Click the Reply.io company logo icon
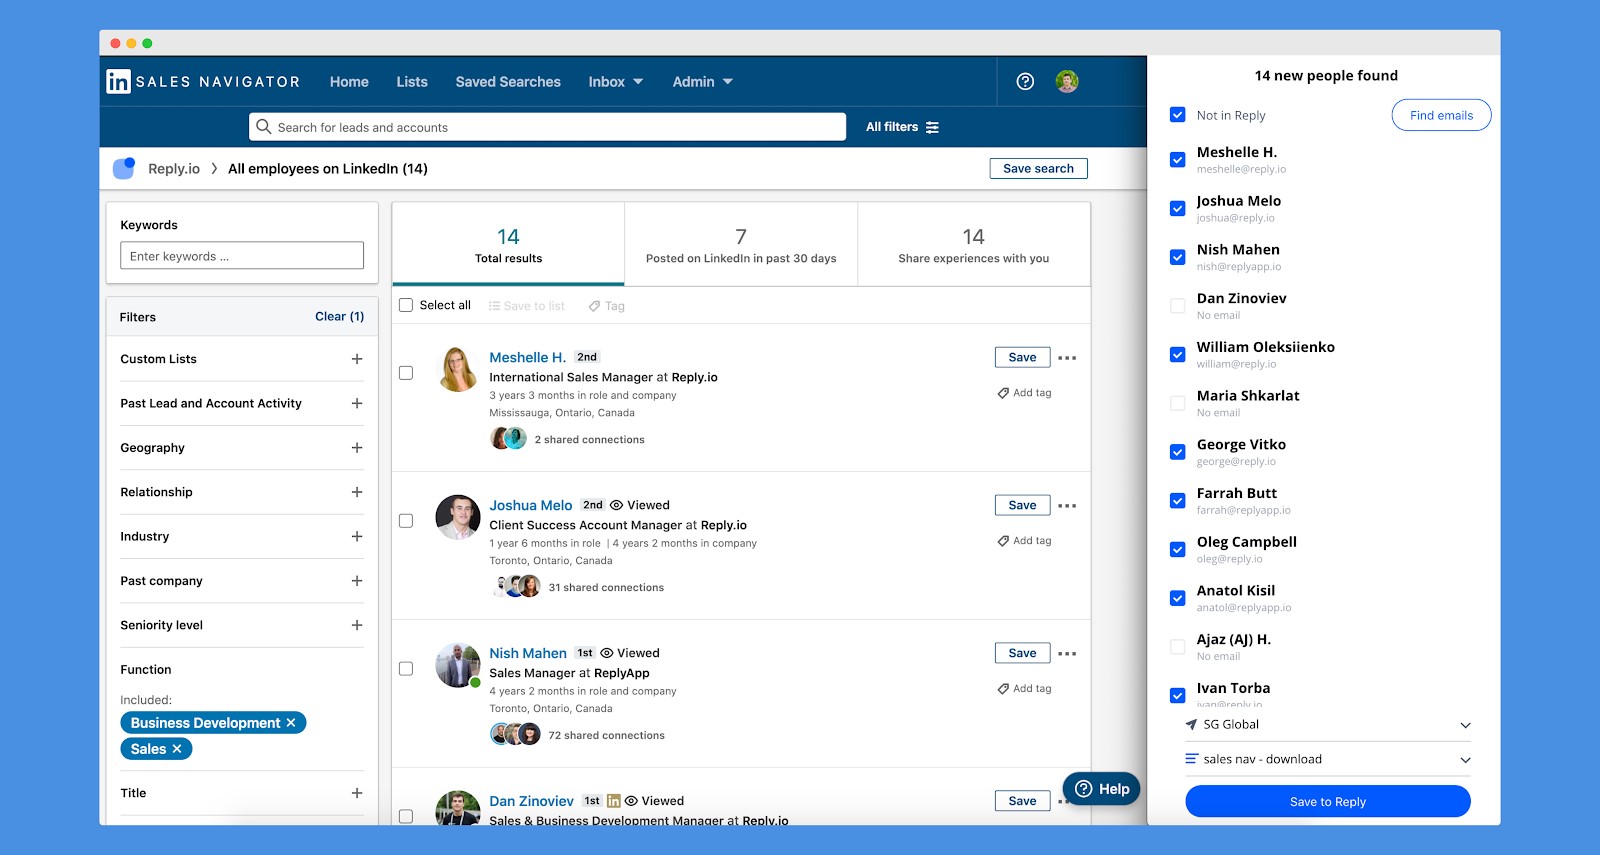The image size is (1600, 855). pos(124,168)
